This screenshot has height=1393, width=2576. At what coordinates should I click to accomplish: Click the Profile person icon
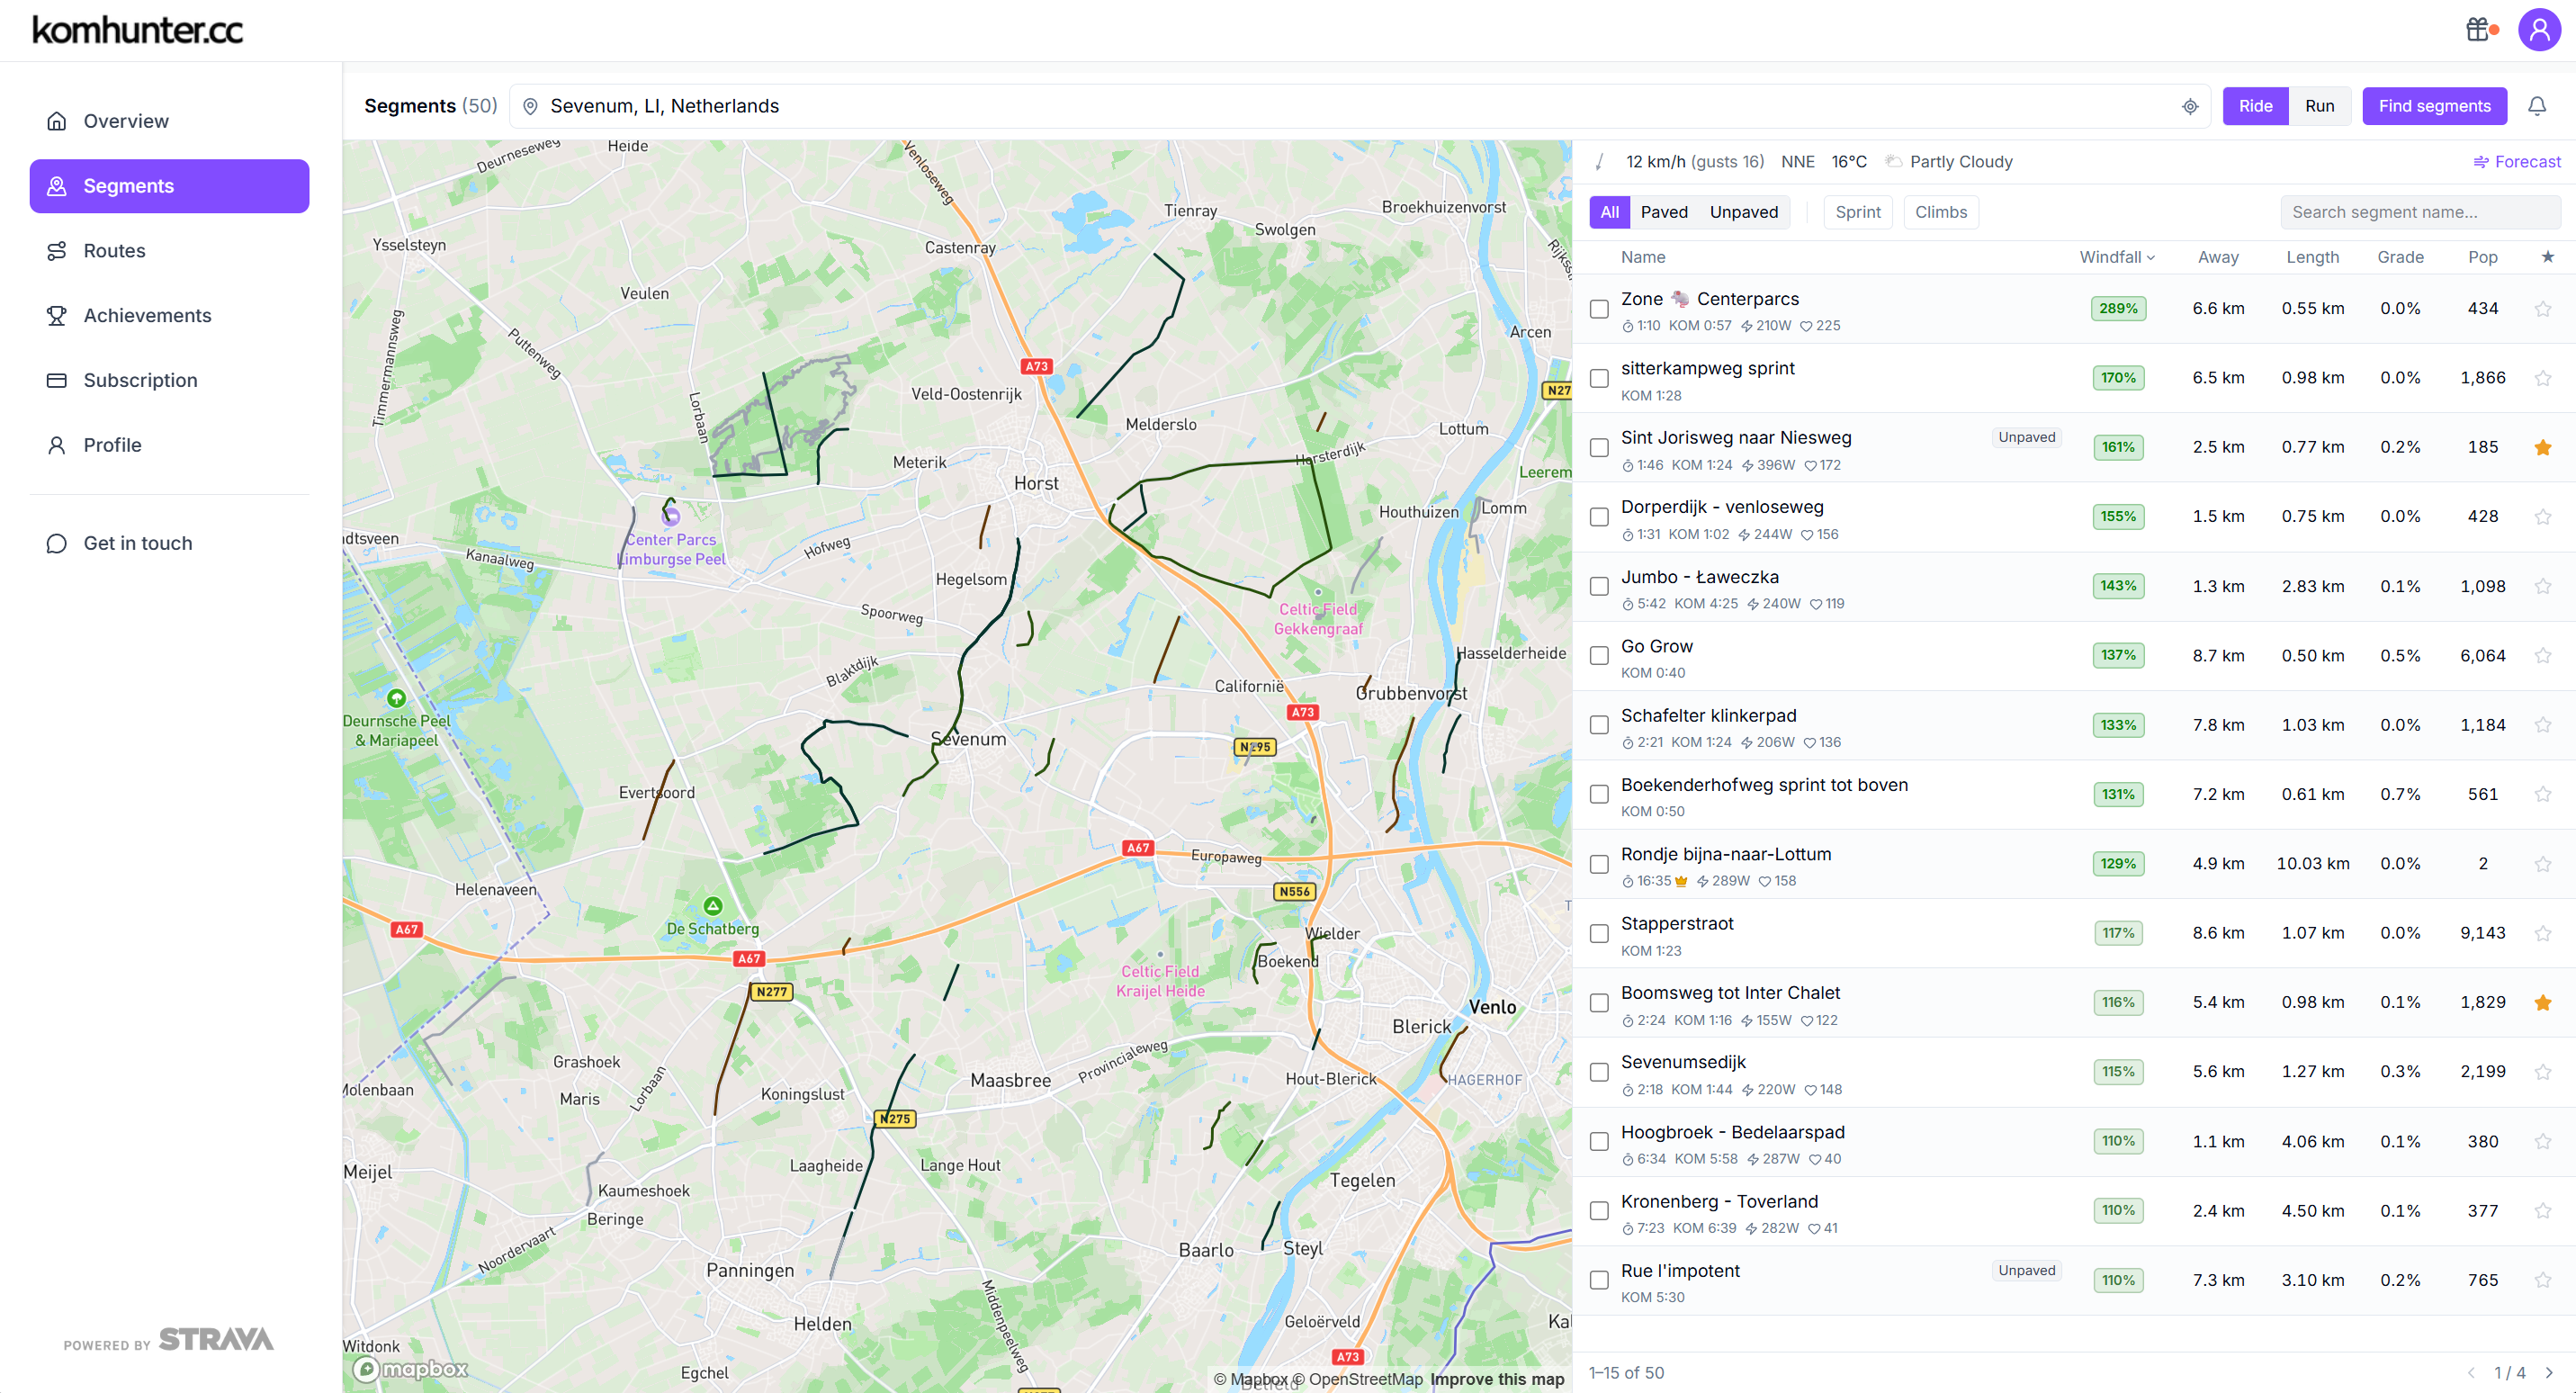pos(57,446)
